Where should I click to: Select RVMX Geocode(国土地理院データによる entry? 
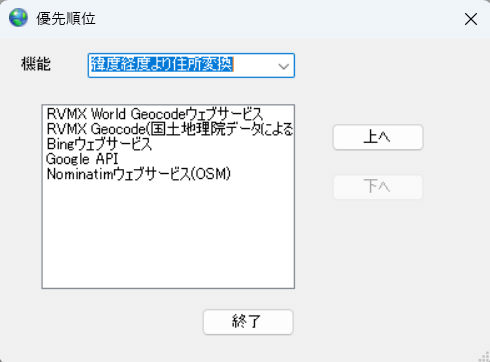click(168, 129)
